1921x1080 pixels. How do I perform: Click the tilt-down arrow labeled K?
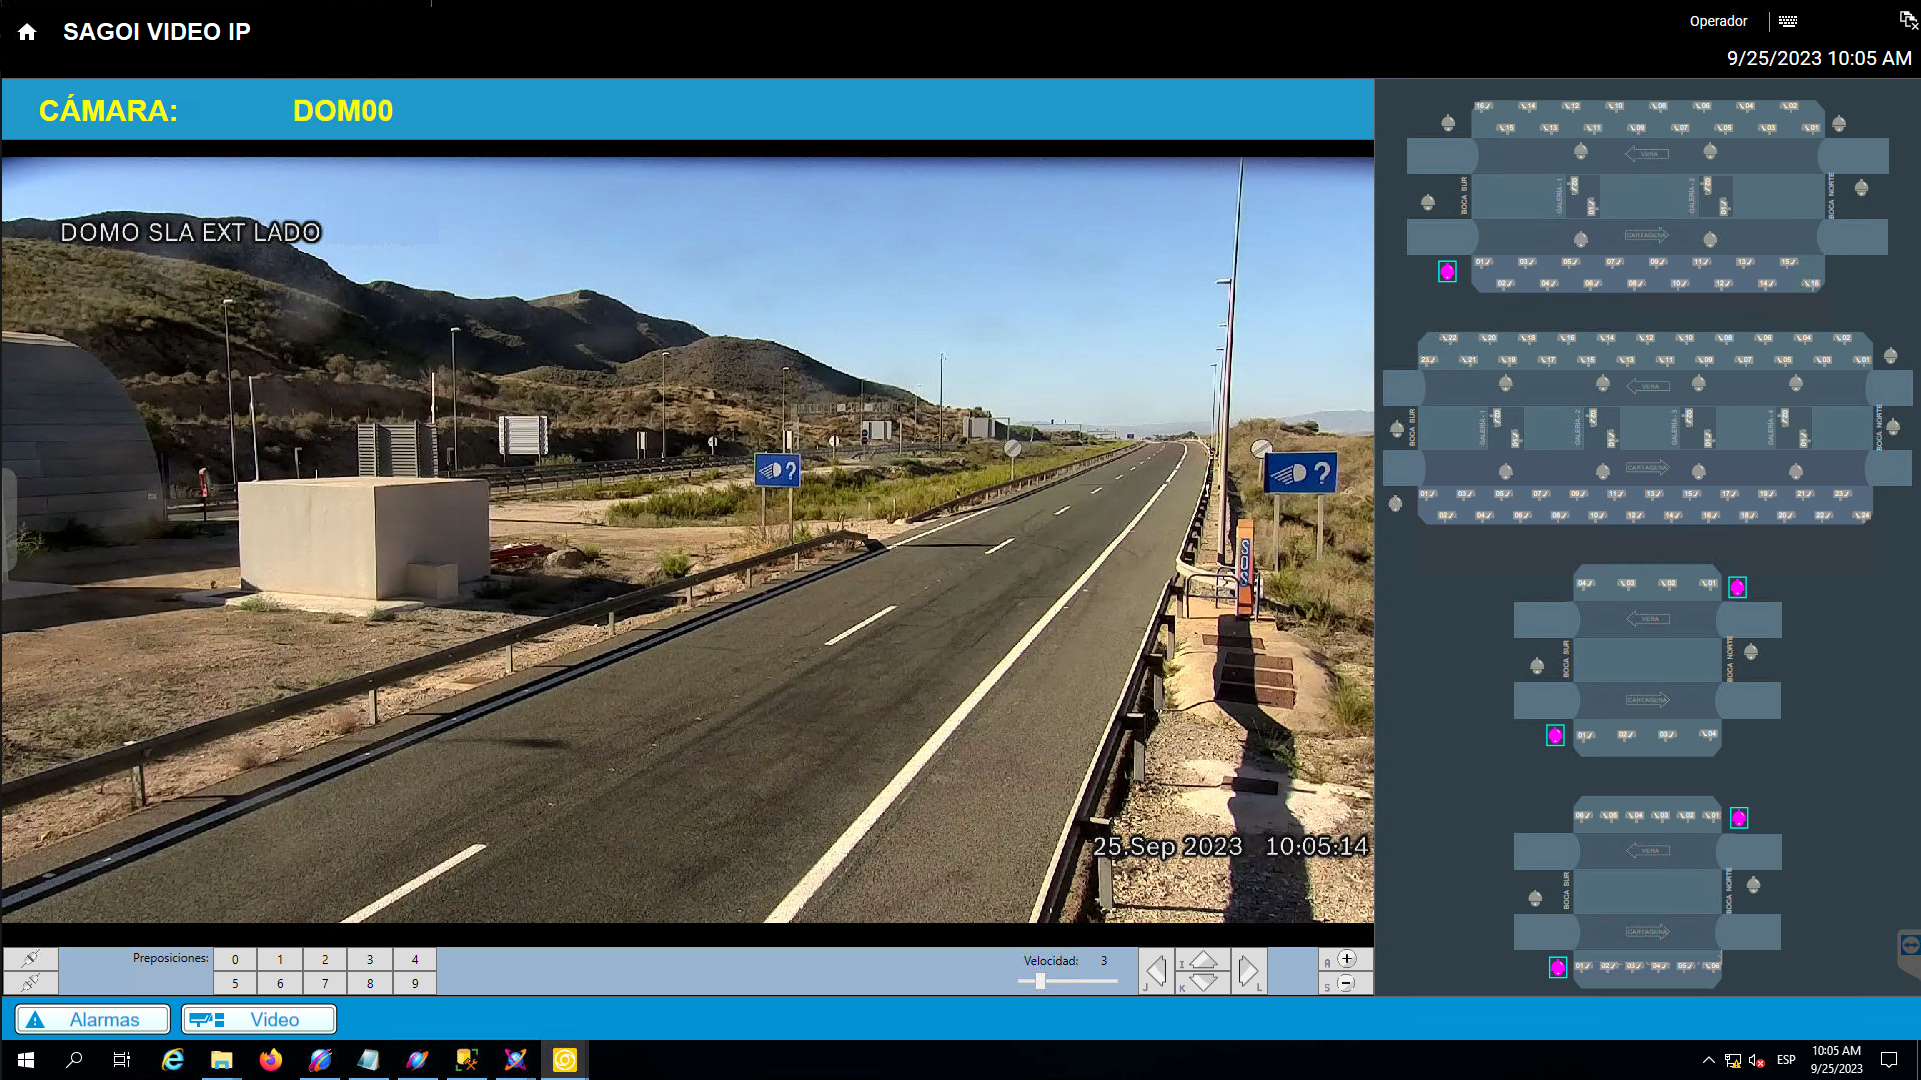click(x=1202, y=983)
